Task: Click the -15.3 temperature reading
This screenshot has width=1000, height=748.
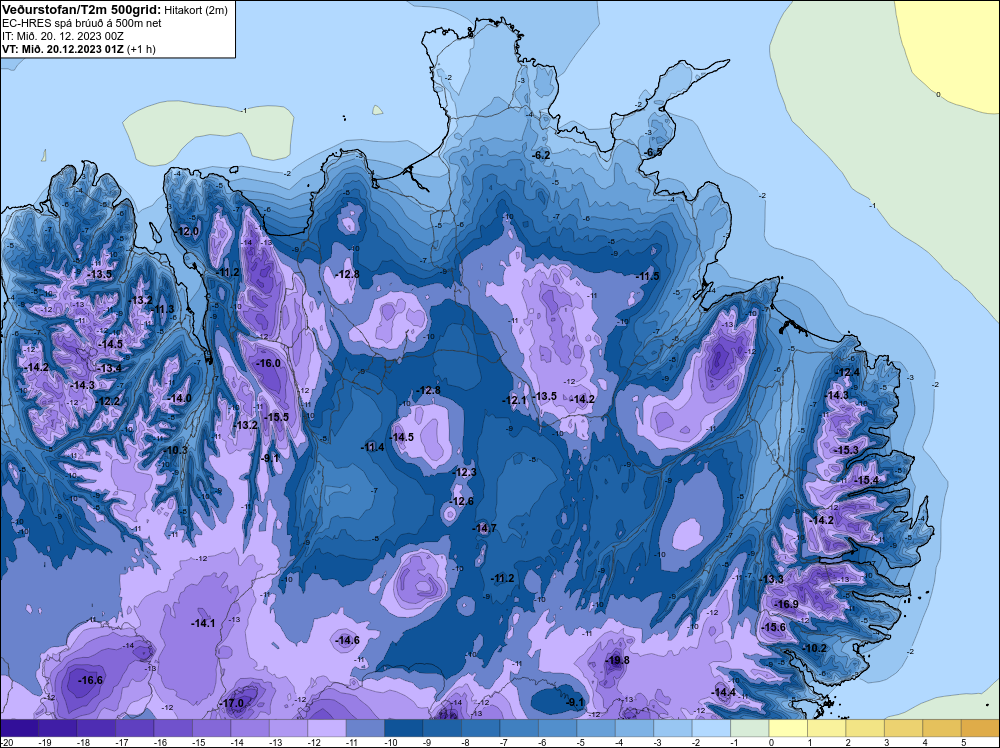Action: [x=846, y=450]
